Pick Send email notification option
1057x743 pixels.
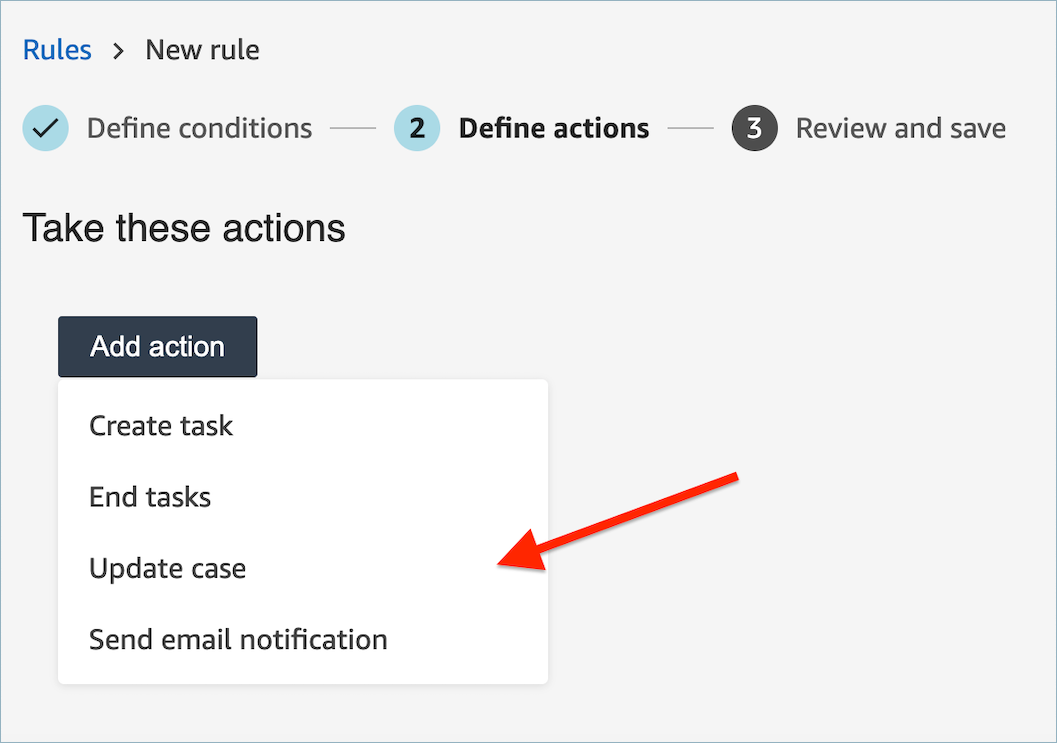coord(238,640)
